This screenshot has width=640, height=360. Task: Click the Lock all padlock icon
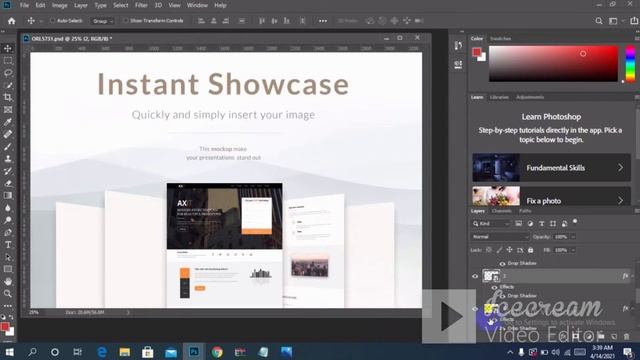tap(531, 250)
